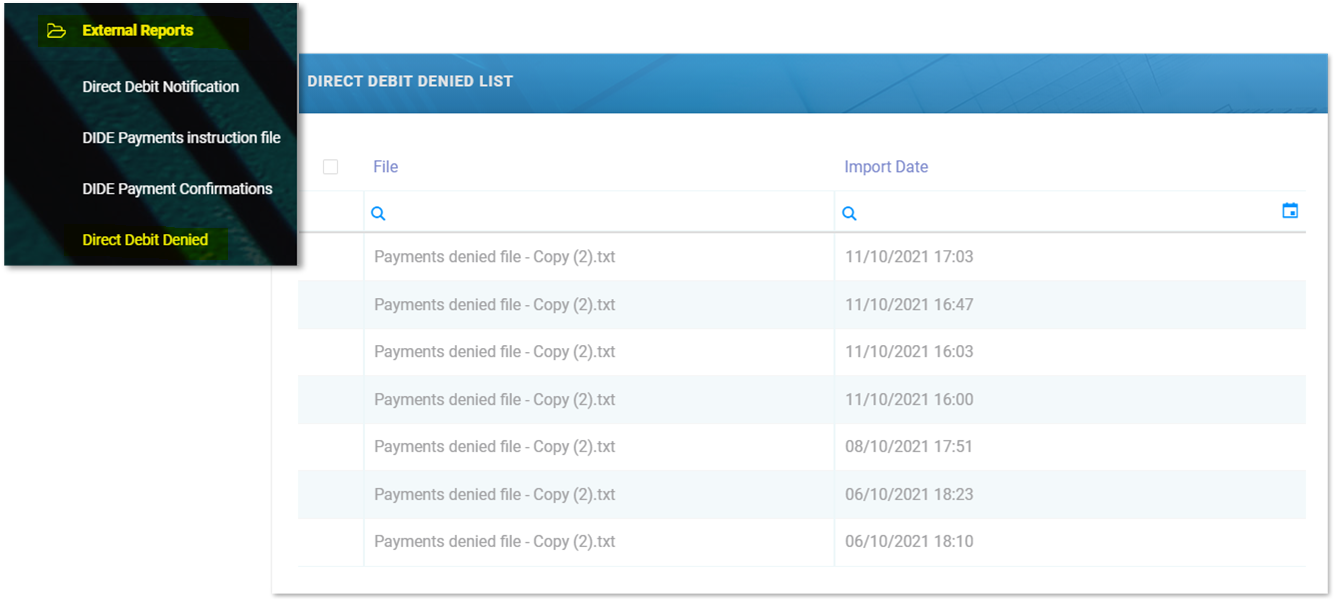The width and height of the screenshot is (1338, 603).
Task: Click the search icon in Import Date filter
Action: [849, 213]
